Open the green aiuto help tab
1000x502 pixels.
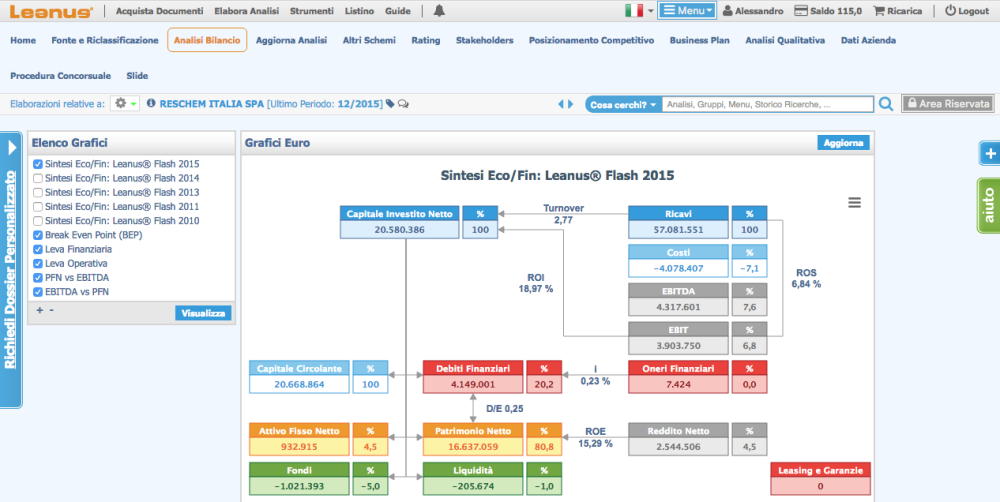pos(989,205)
